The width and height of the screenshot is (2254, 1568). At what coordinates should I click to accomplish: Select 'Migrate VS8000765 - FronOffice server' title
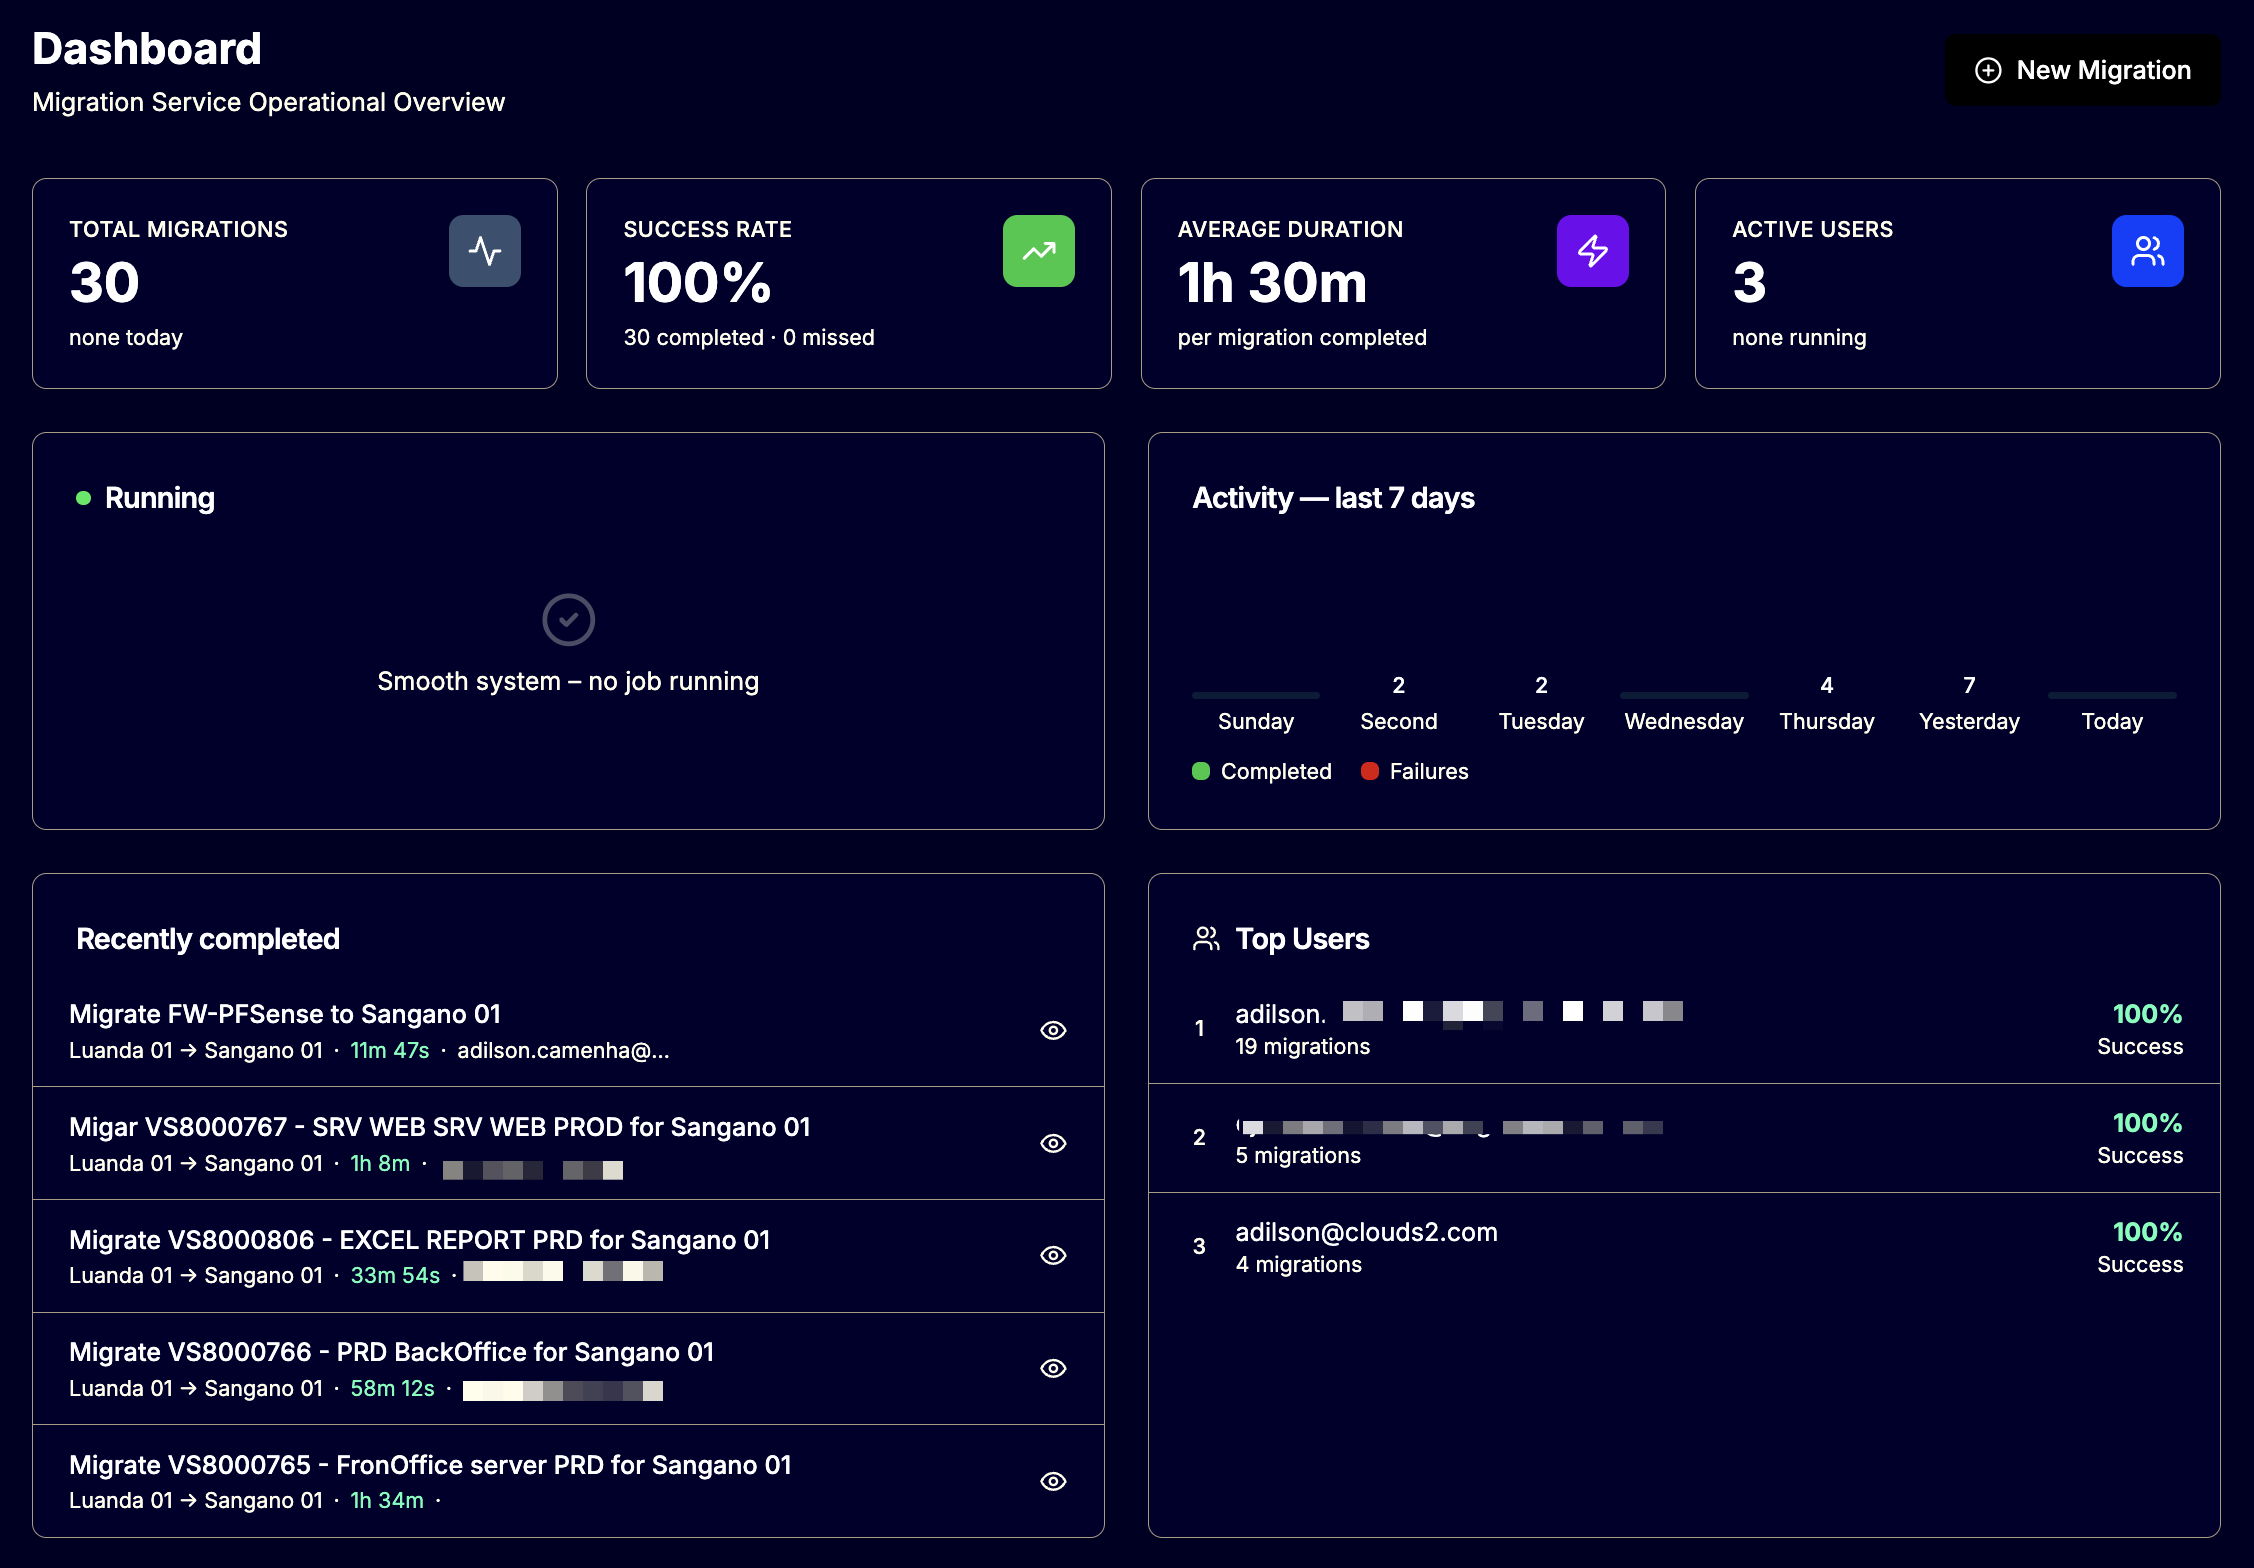click(430, 1465)
